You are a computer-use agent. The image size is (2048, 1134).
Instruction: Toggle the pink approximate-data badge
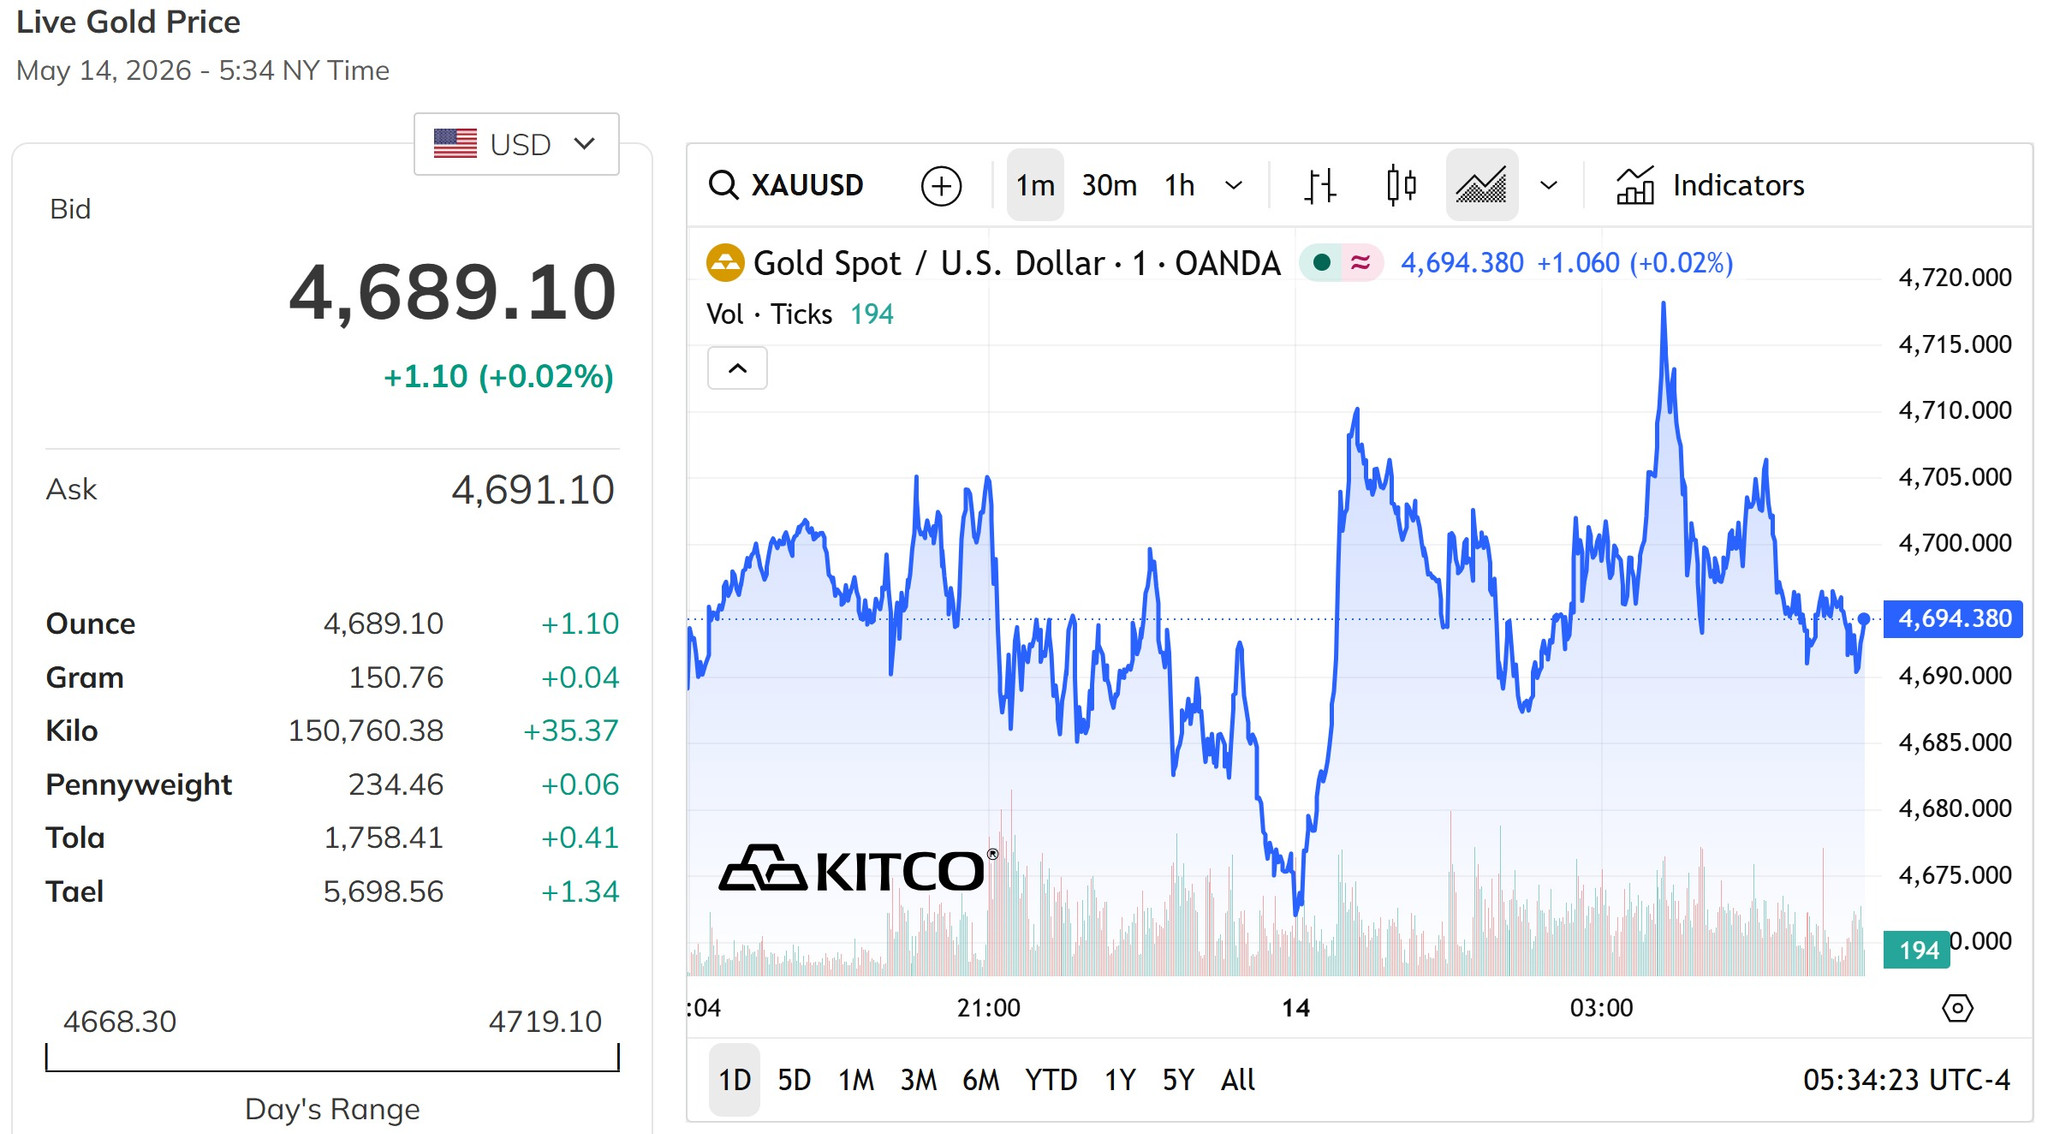1361,263
